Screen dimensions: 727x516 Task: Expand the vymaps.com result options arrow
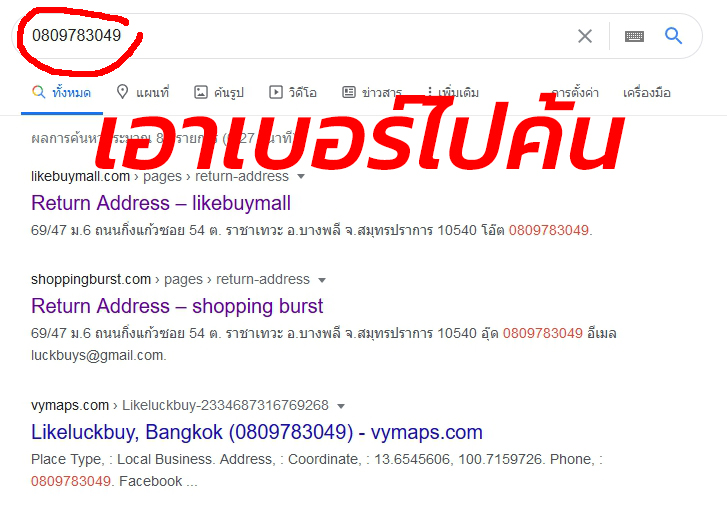point(341,406)
